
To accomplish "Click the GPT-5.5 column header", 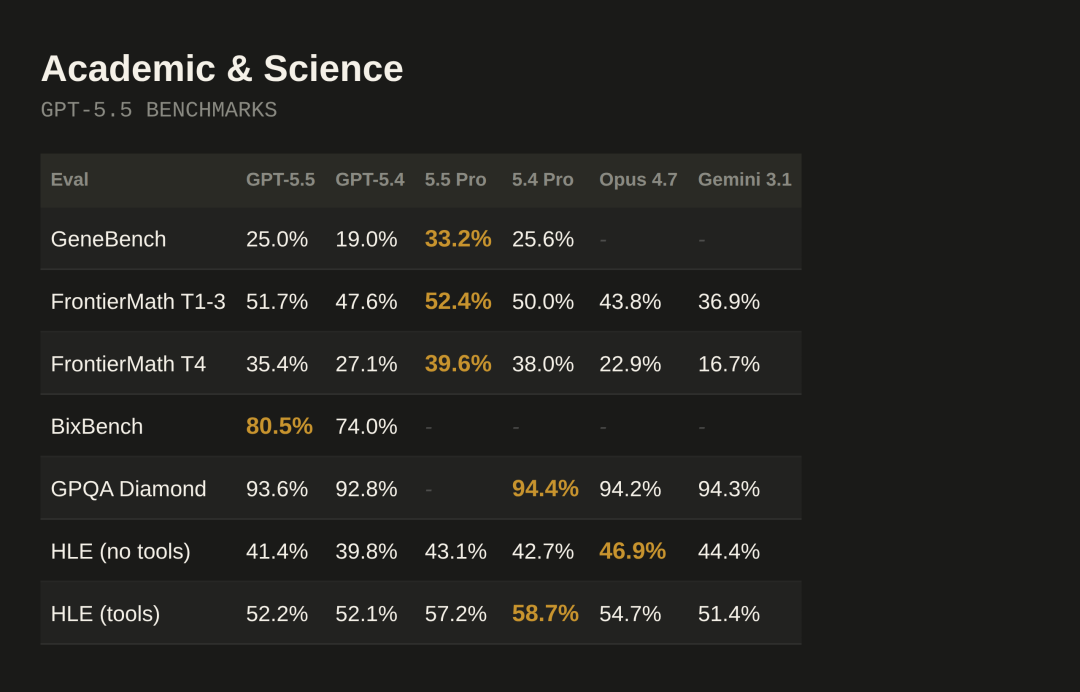I will 280,180.
